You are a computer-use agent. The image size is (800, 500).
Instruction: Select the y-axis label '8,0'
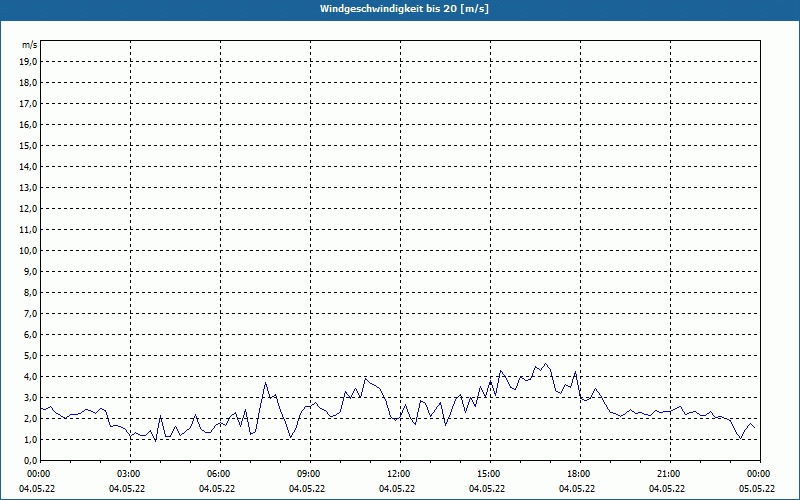pyautogui.click(x=31, y=293)
